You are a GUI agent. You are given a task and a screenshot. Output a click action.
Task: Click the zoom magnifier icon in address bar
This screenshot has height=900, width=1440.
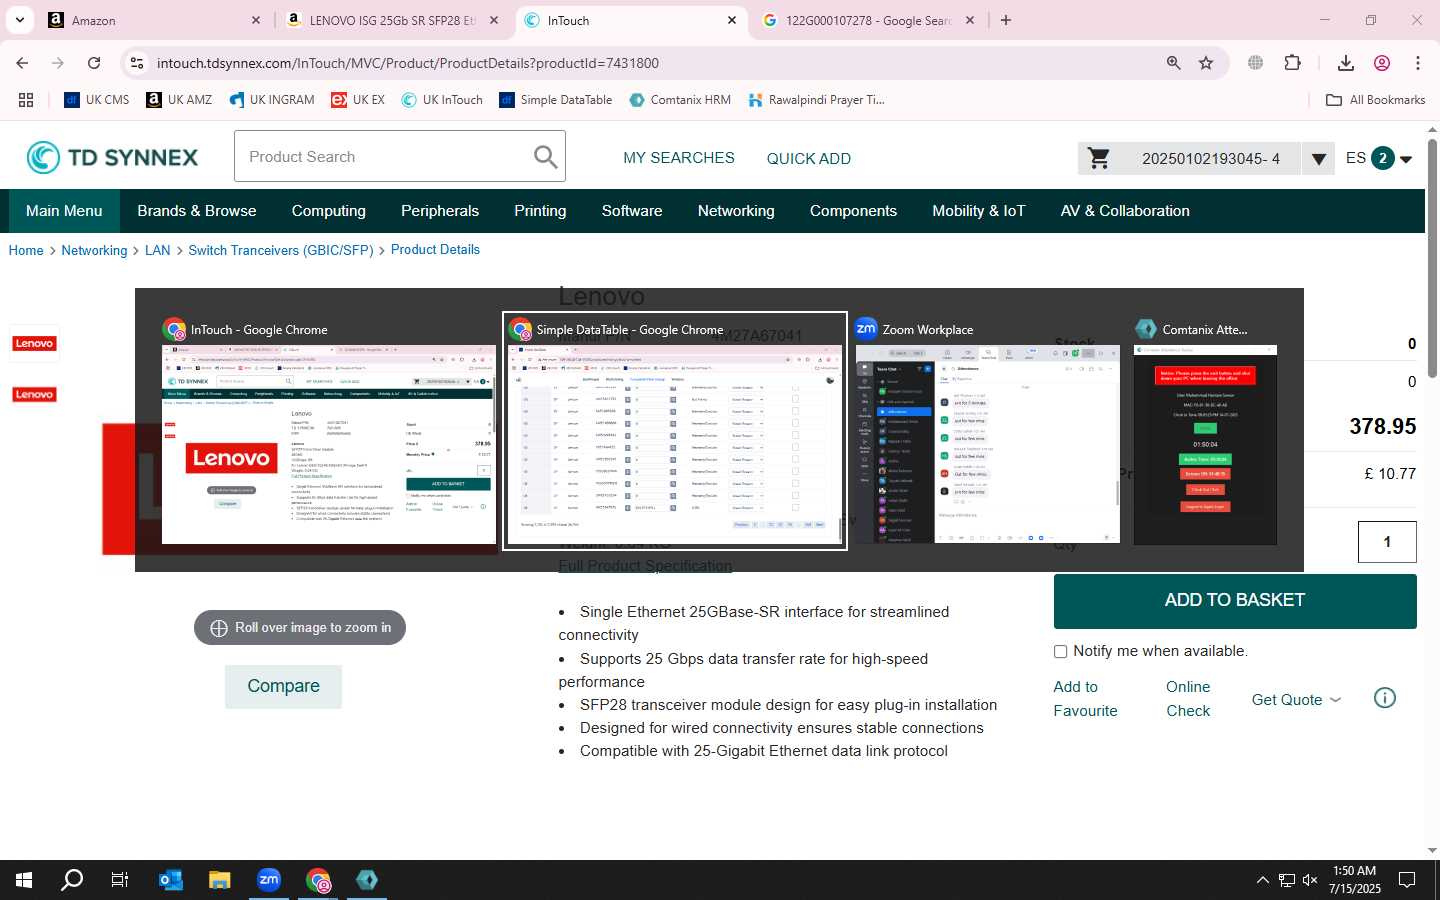[1174, 63]
